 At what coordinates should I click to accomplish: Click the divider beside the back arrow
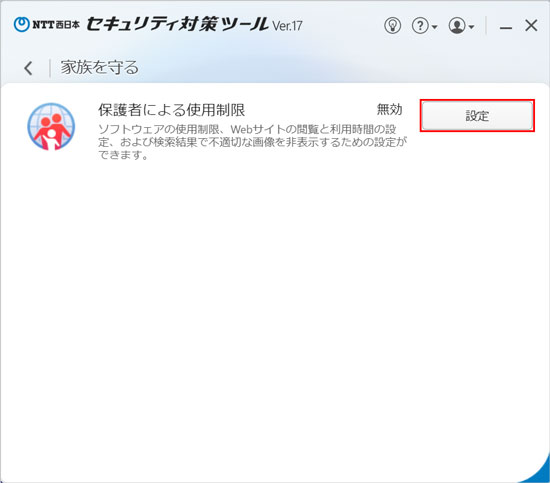tap(50, 68)
